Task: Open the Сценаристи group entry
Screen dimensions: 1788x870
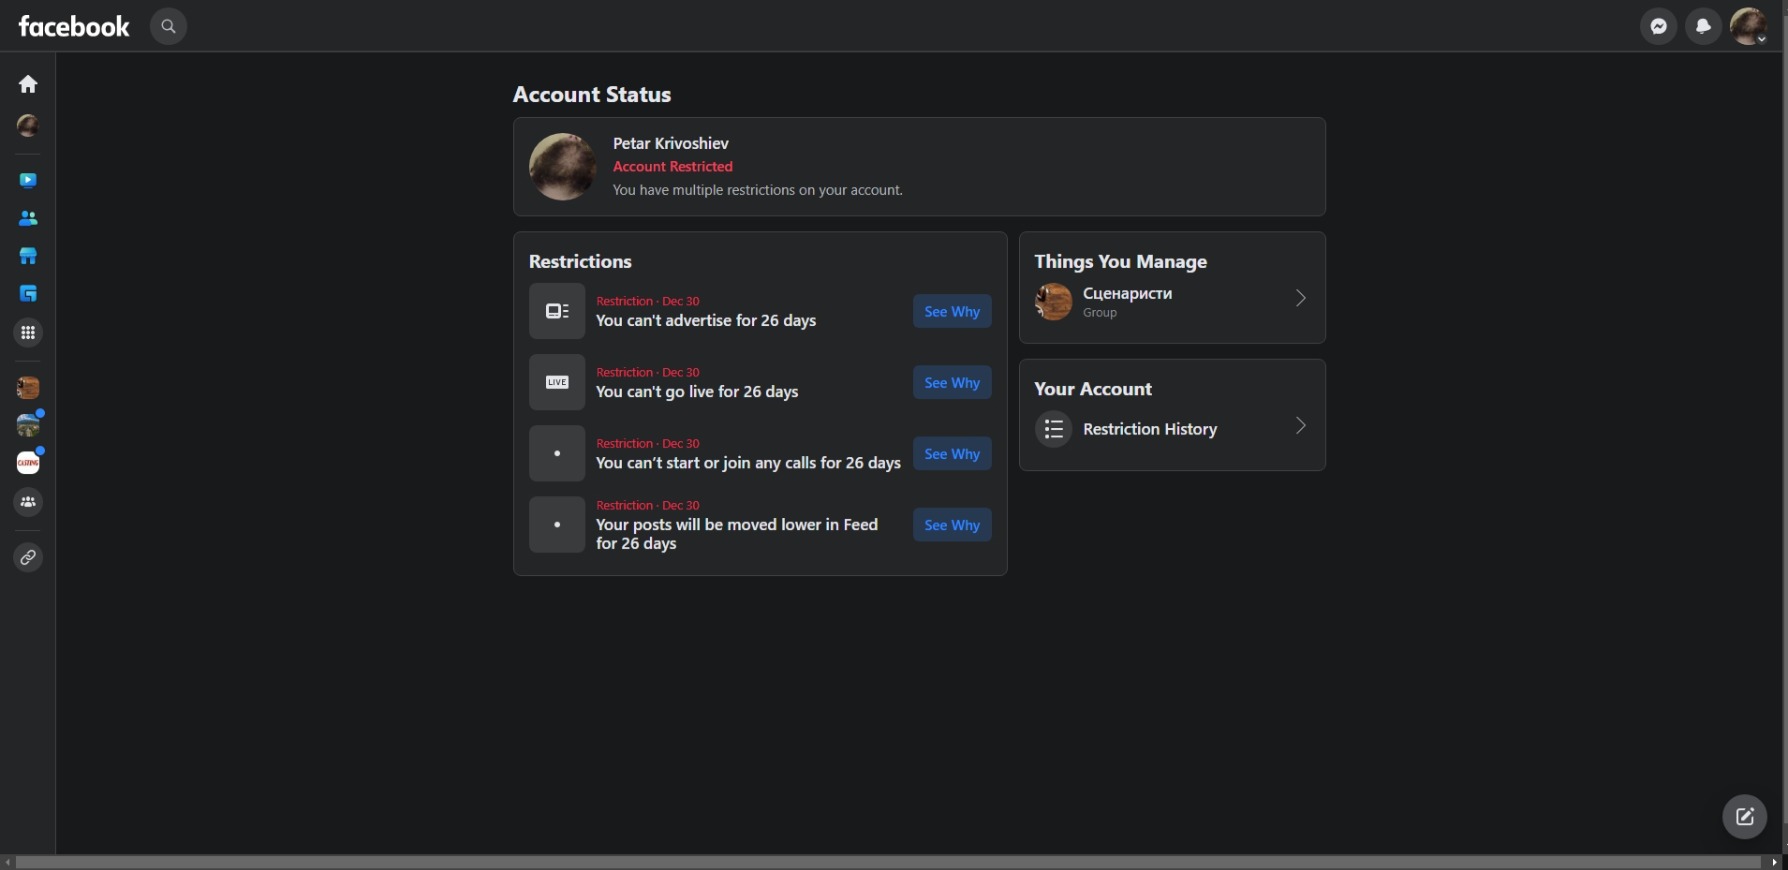Action: click(x=1172, y=301)
